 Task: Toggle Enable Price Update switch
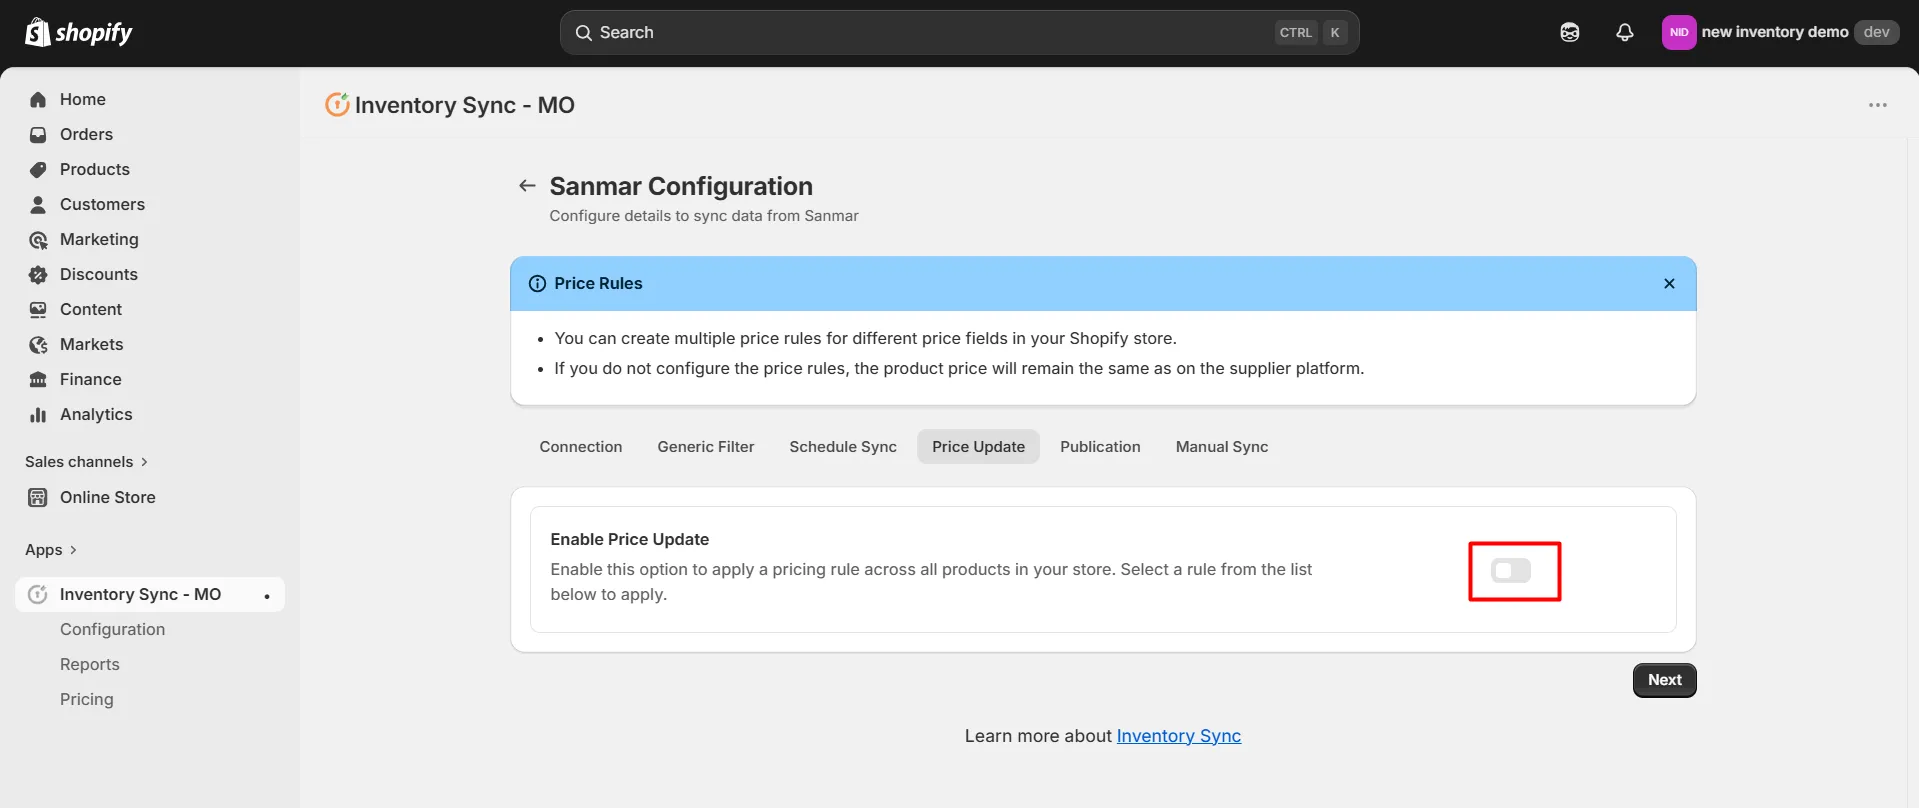click(x=1511, y=571)
